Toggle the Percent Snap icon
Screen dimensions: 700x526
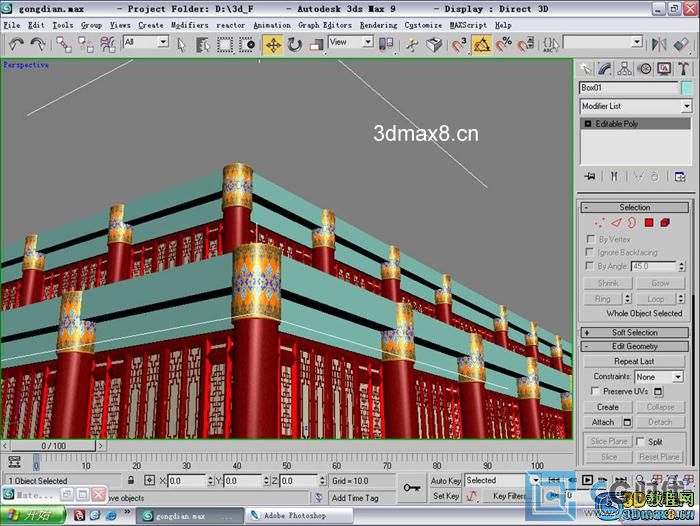(x=504, y=45)
